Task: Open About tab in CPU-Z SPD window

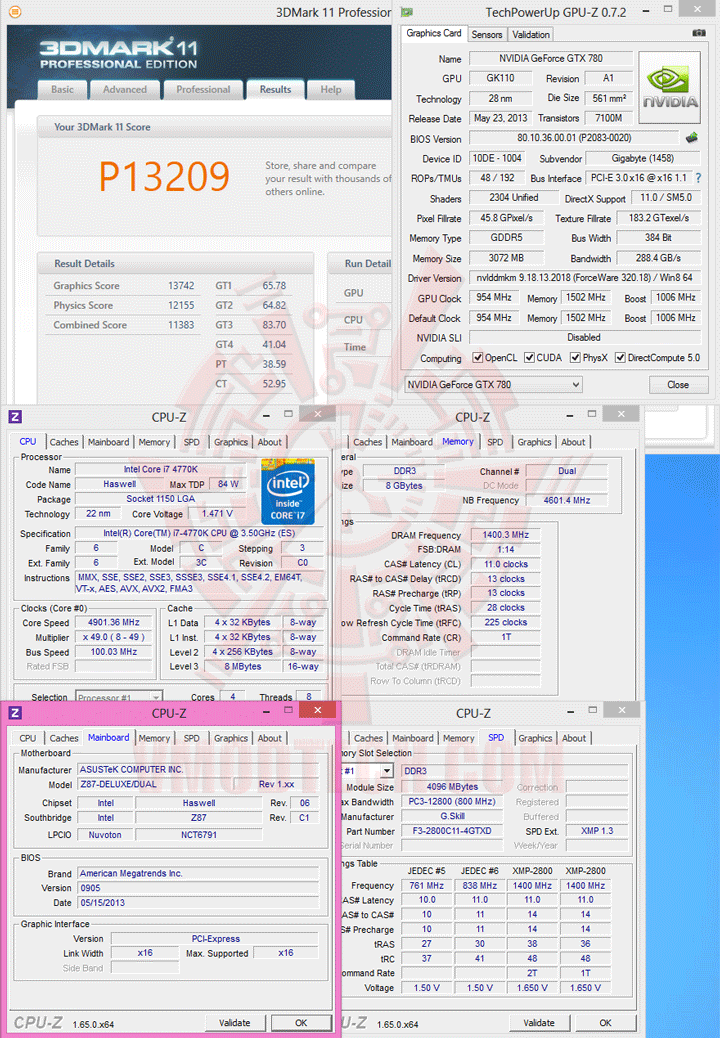Action: coord(574,738)
